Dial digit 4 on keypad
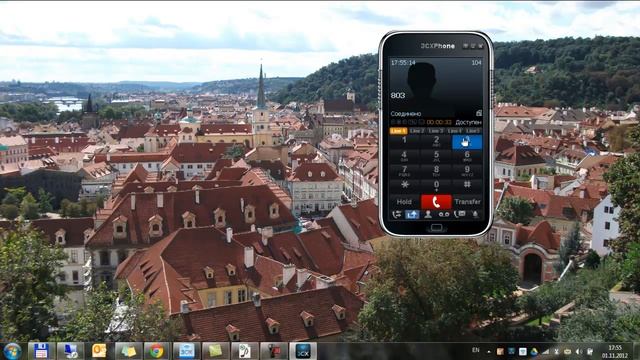Screen dimensions: 640x360 (x=404, y=156)
